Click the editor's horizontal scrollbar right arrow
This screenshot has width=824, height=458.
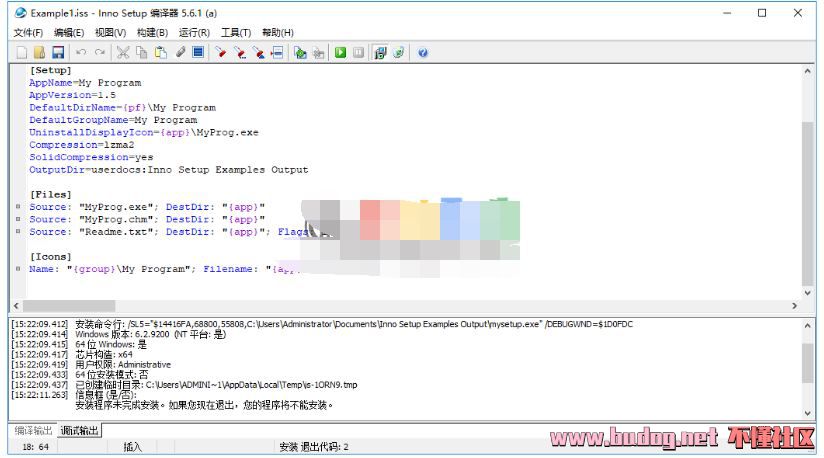[795, 306]
